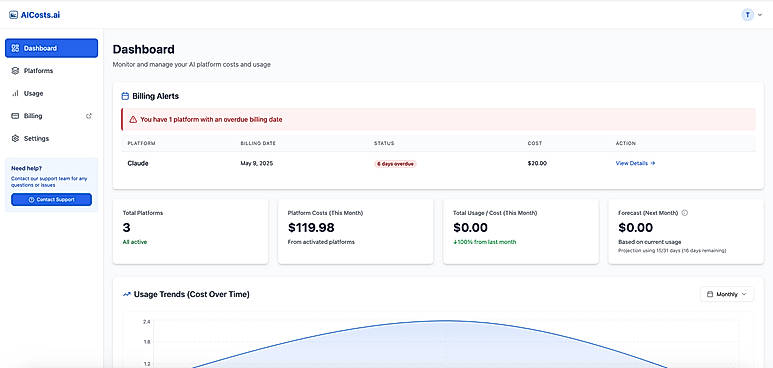Viewport: 773px width, 368px height.
Task: Open Settings from the sidebar
Action: point(52,139)
